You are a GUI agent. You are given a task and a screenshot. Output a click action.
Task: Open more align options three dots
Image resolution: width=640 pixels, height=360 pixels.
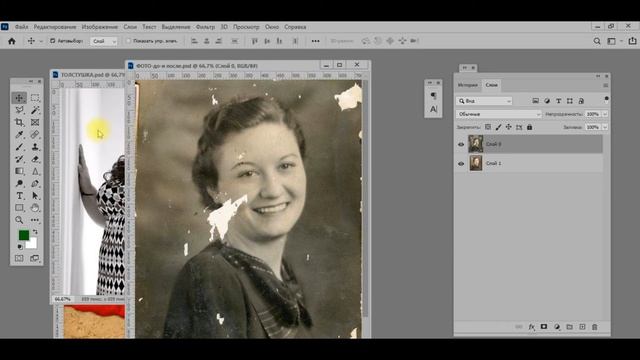click(316, 41)
